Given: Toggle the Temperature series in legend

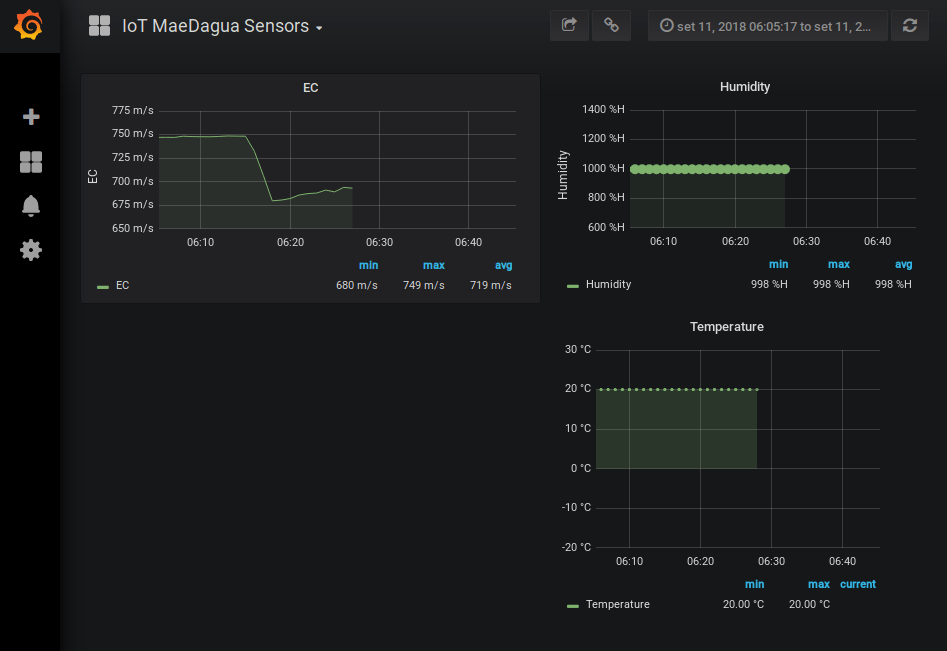Looking at the screenshot, I should click(617, 604).
